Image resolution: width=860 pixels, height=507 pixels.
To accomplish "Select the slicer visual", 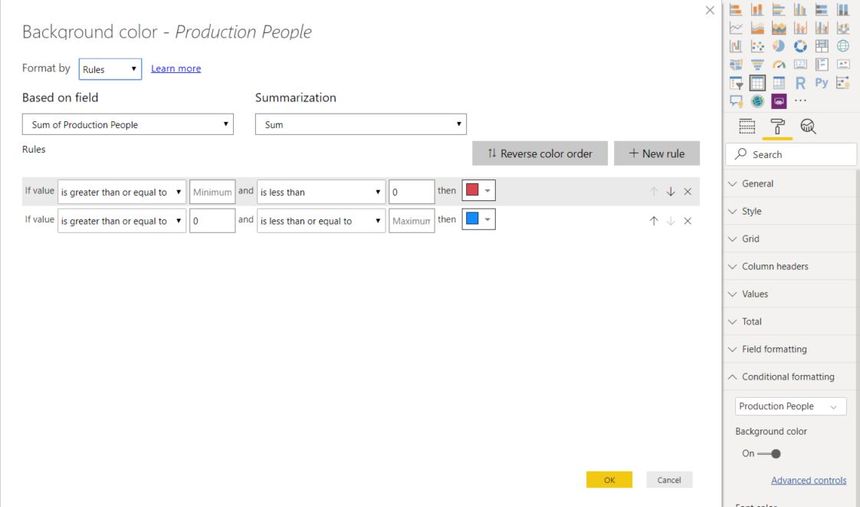I will 736,83.
